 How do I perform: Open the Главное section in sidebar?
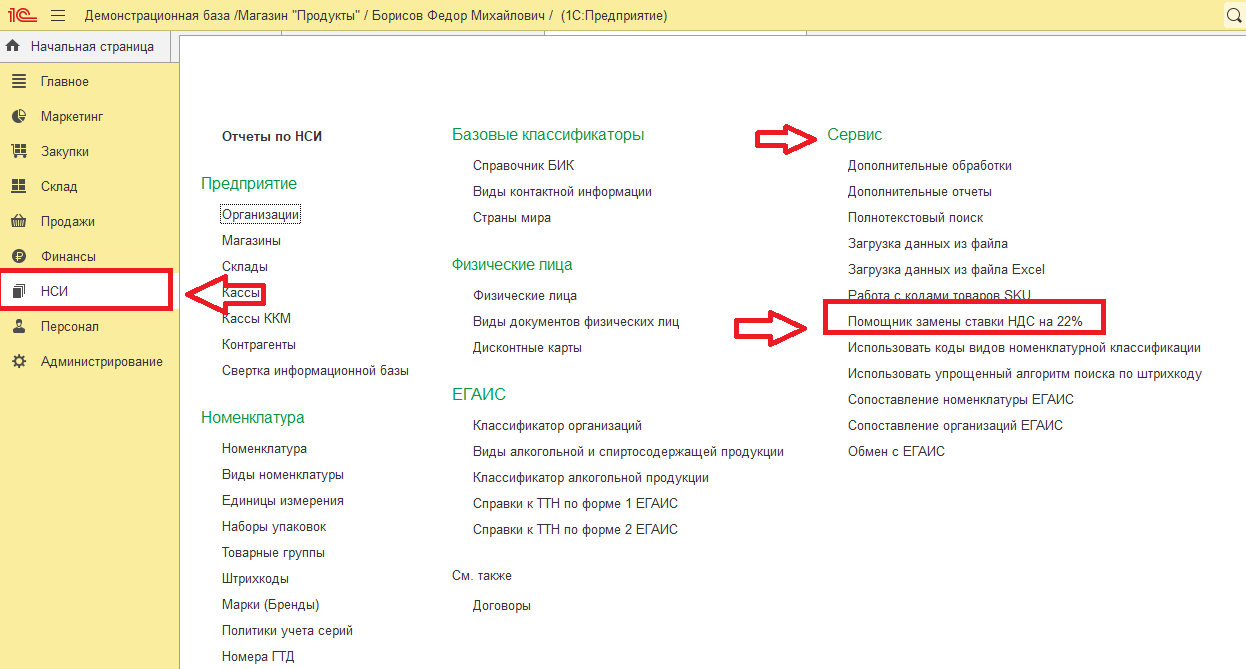pyautogui.click(x=64, y=81)
